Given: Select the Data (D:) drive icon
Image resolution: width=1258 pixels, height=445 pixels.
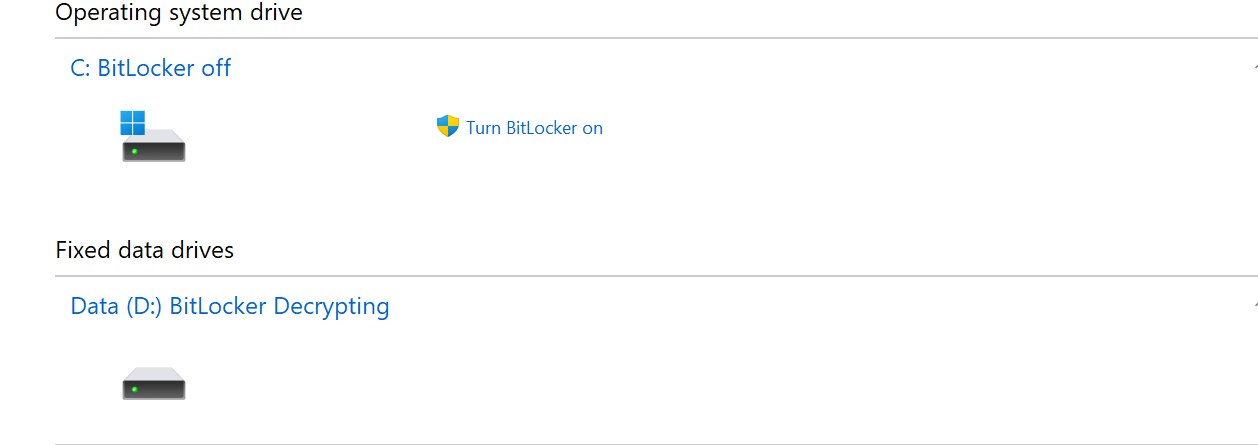Looking at the screenshot, I should click(x=153, y=384).
